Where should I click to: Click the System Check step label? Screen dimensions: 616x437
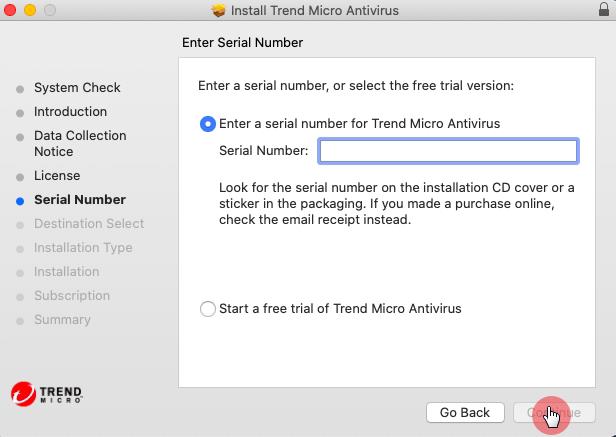[x=77, y=88]
